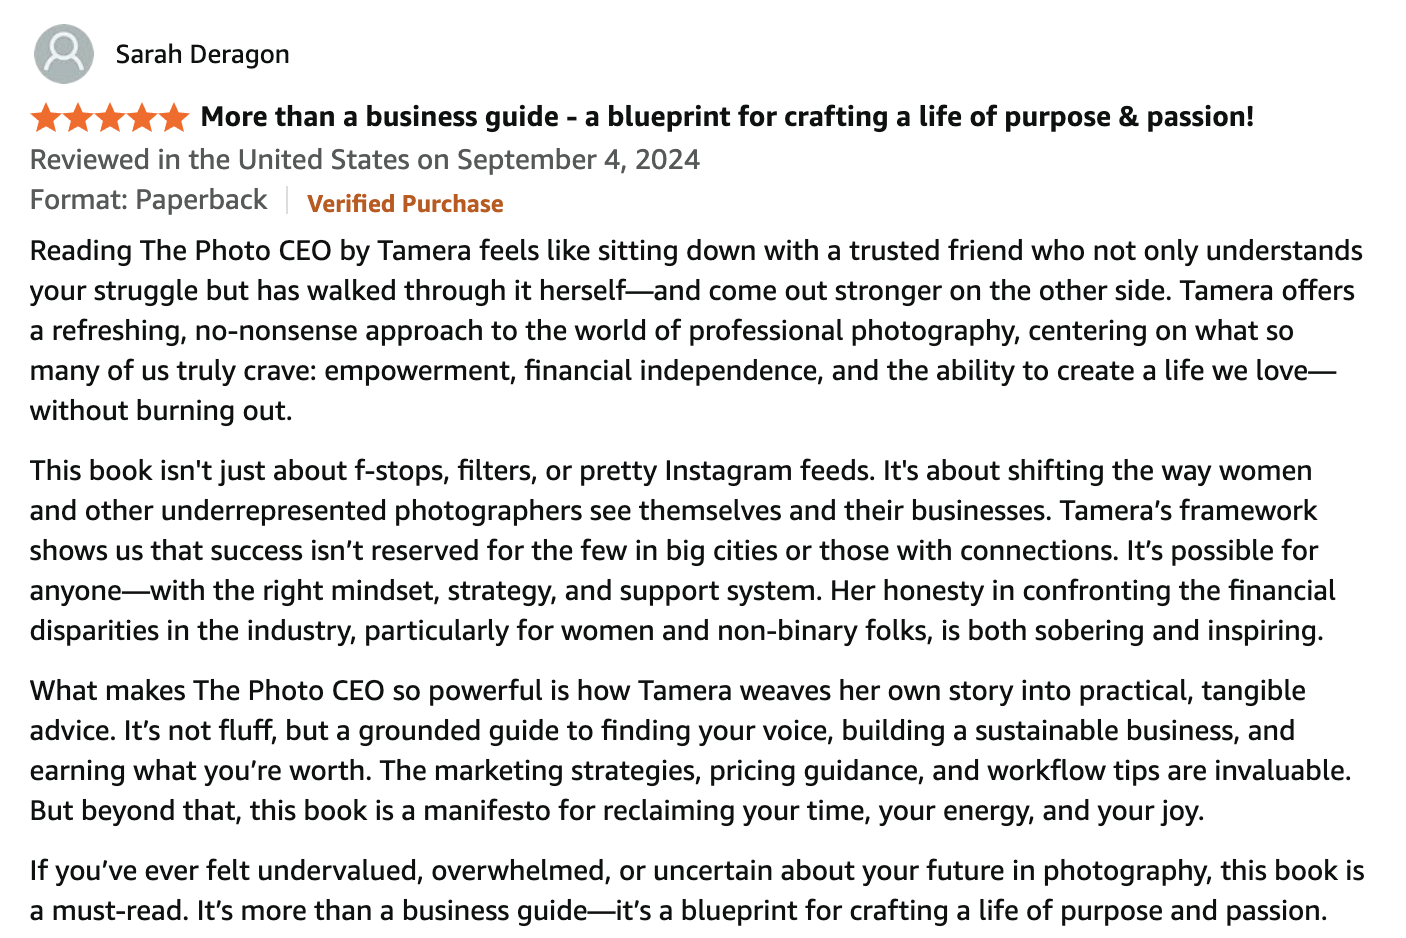Screen dimensions: 1406x938
Task: Click the phrase without burning out
Action: coord(161,411)
